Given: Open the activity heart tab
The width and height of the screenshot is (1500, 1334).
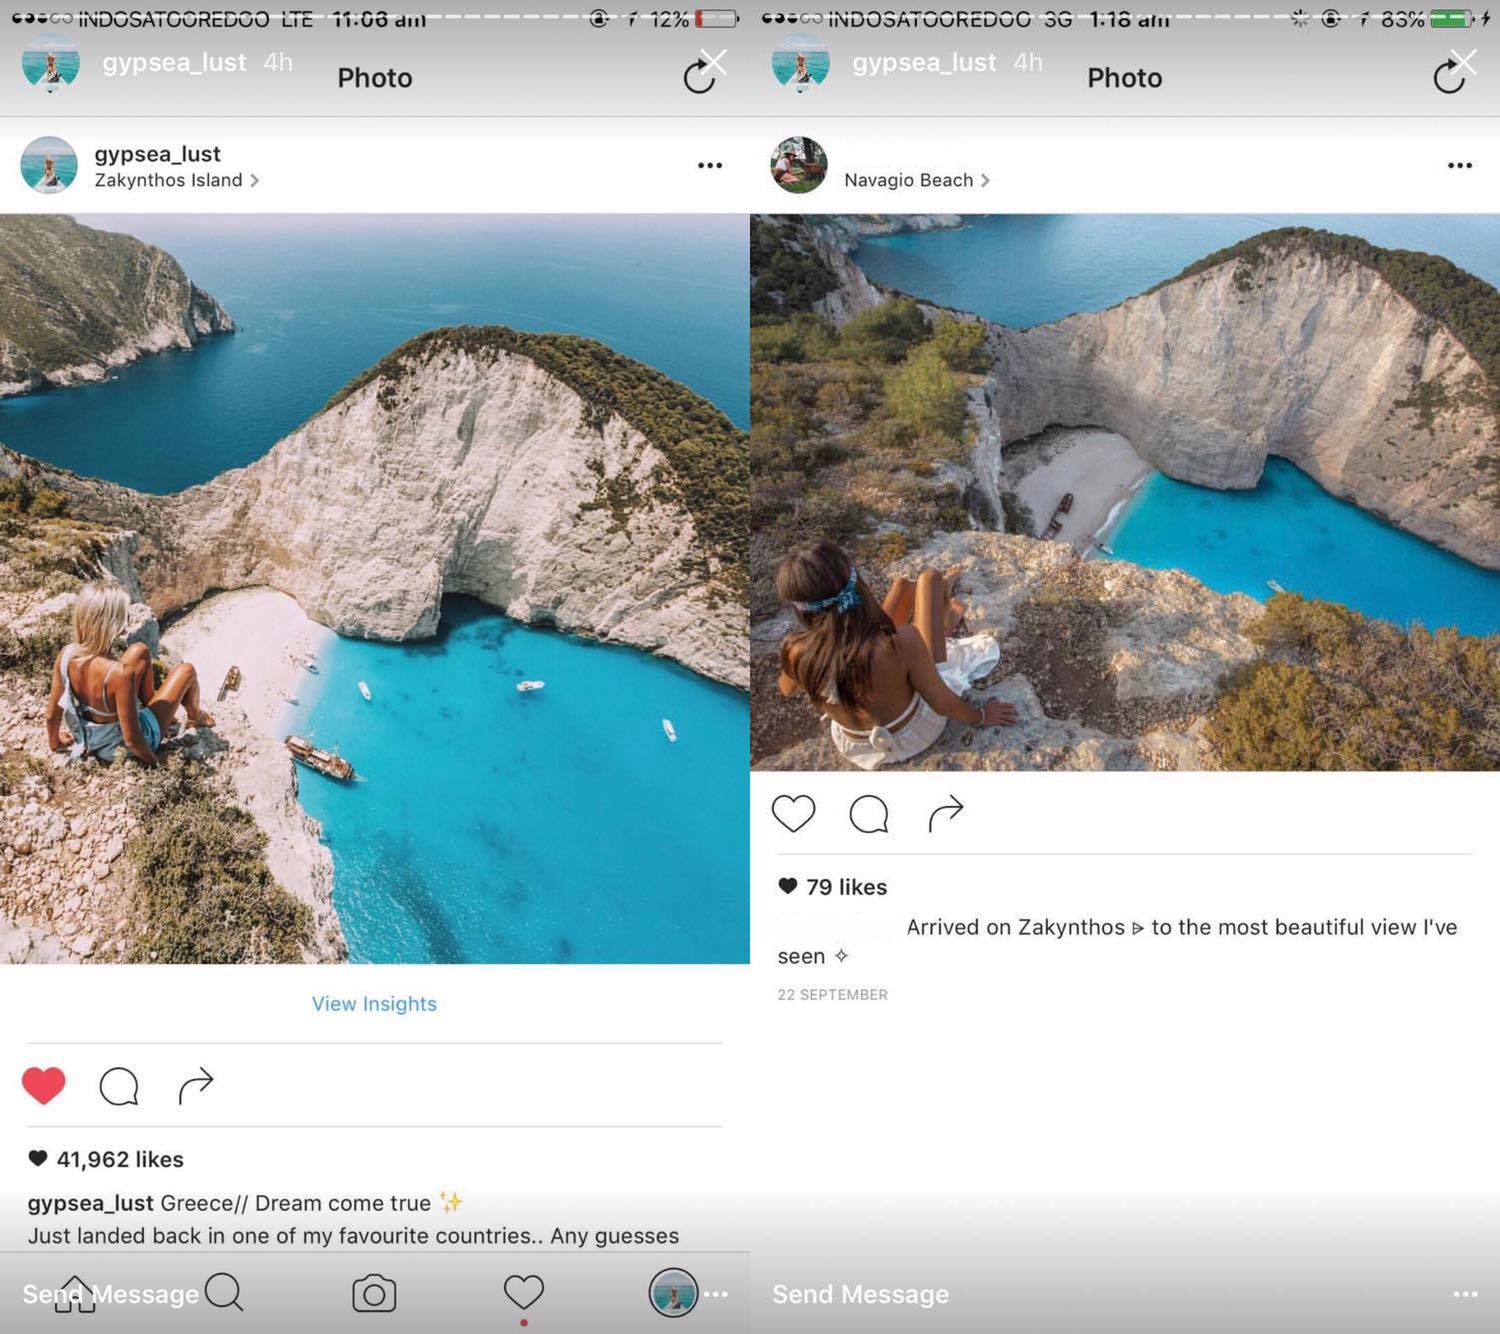Looking at the screenshot, I should [x=523, y=1292].
